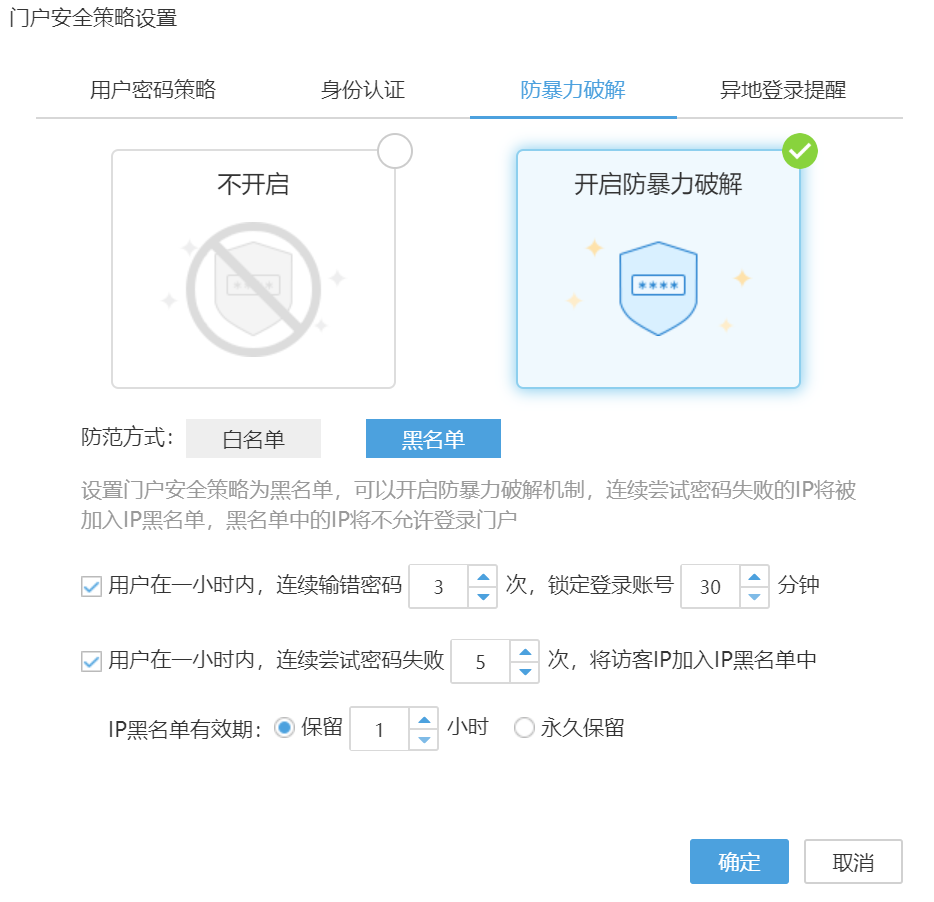Click the green checkmark badge
Screen dimensions: 934x902
click(800, 151)
